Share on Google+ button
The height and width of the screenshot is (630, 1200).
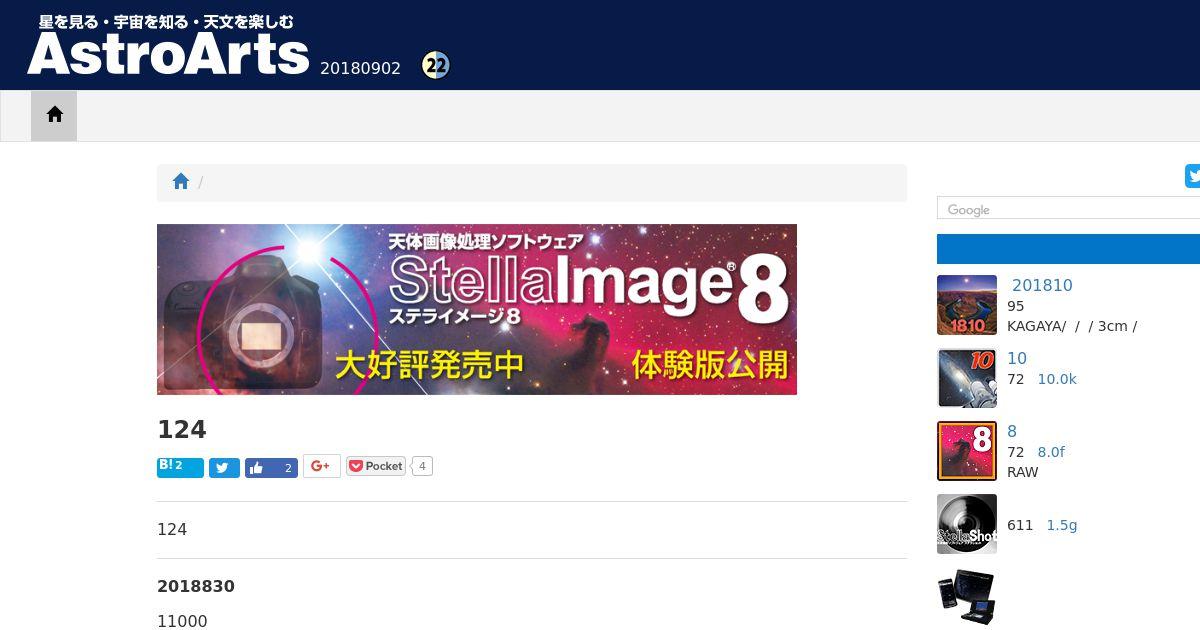pos(322,466)
